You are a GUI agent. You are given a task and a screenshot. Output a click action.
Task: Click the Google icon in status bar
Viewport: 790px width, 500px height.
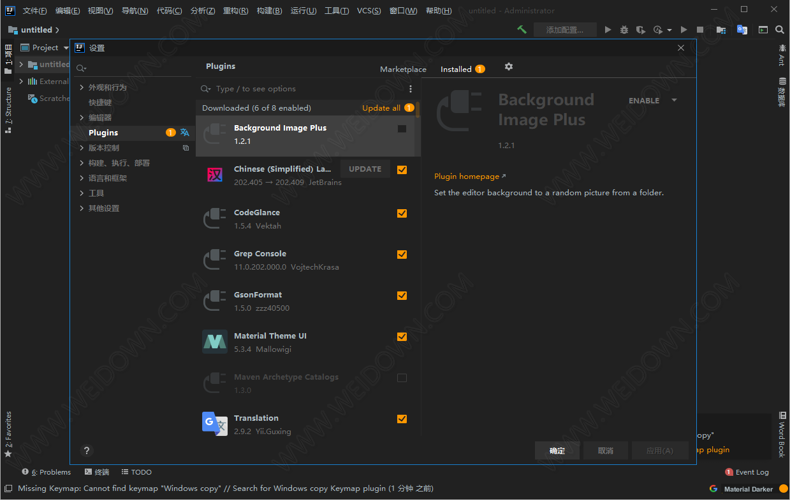pyautogui.click(x=713, y=488)
